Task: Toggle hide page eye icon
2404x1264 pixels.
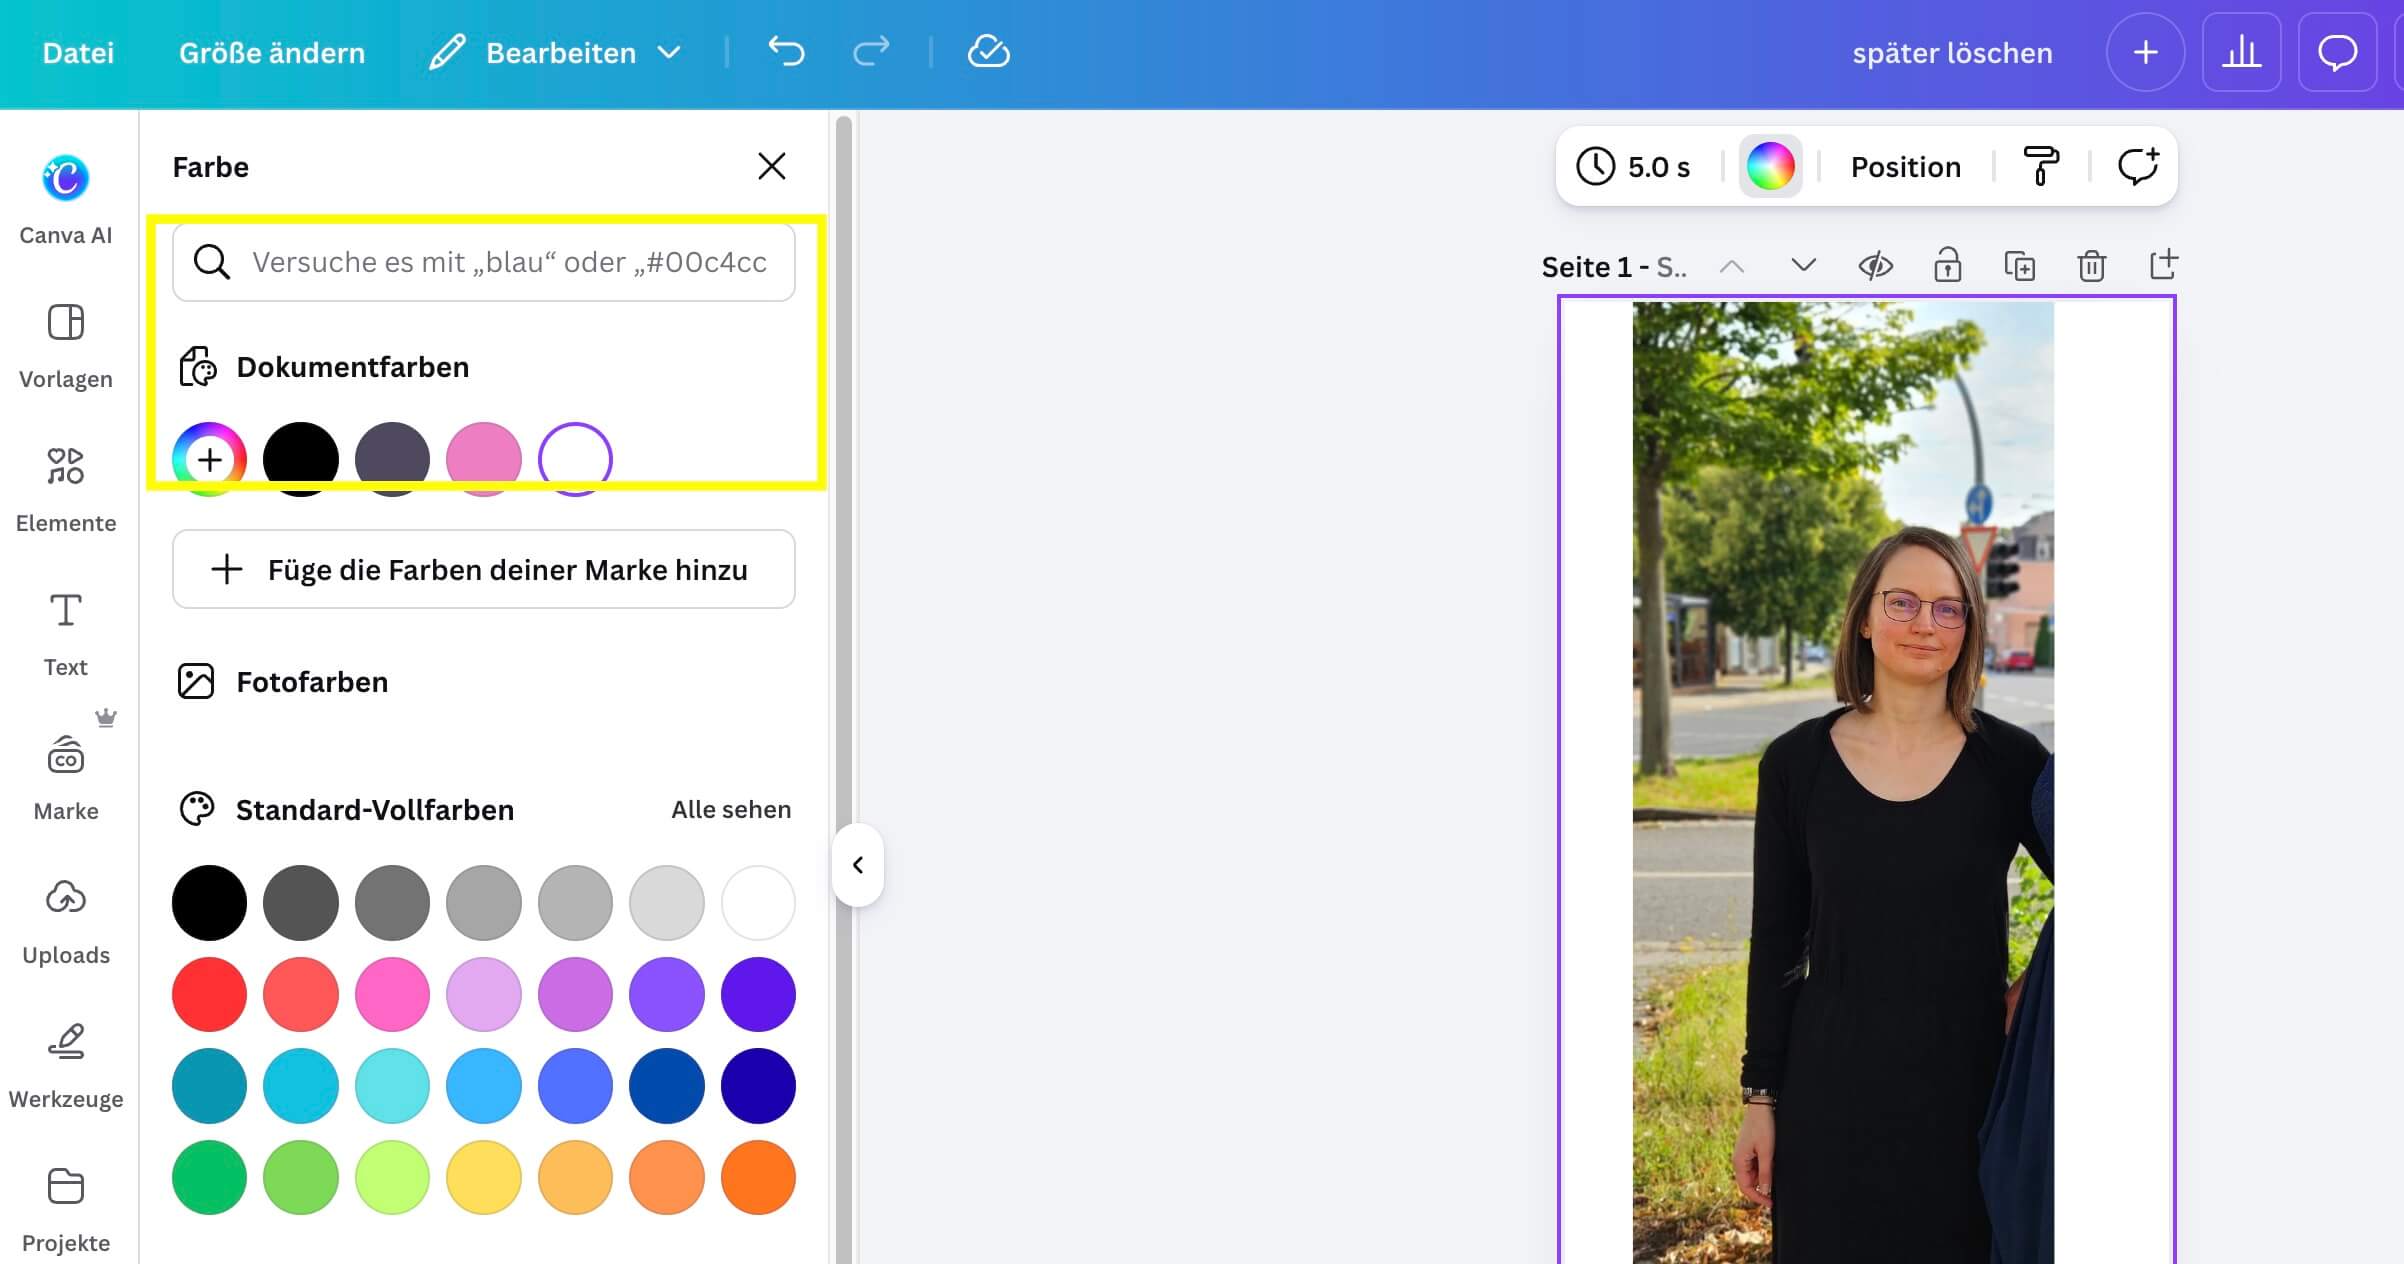Action: 1875,266
